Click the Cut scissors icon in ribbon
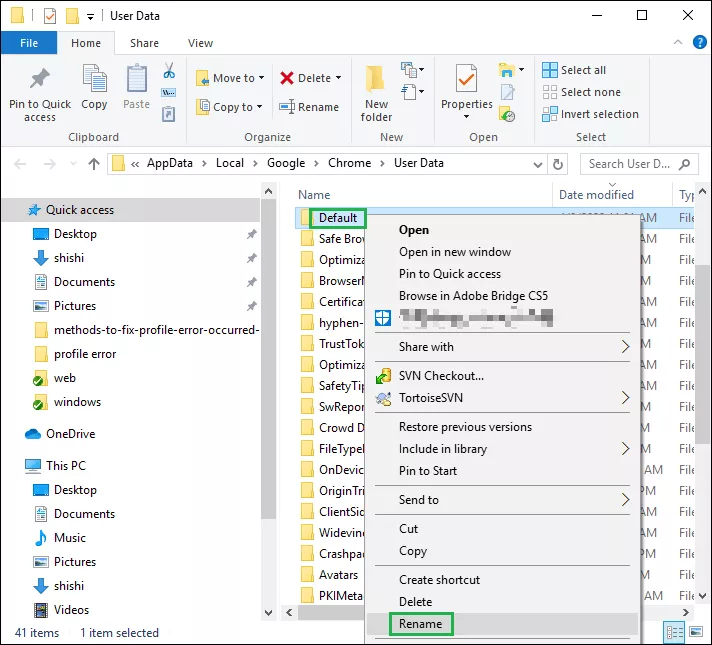 tap(169, 70)
